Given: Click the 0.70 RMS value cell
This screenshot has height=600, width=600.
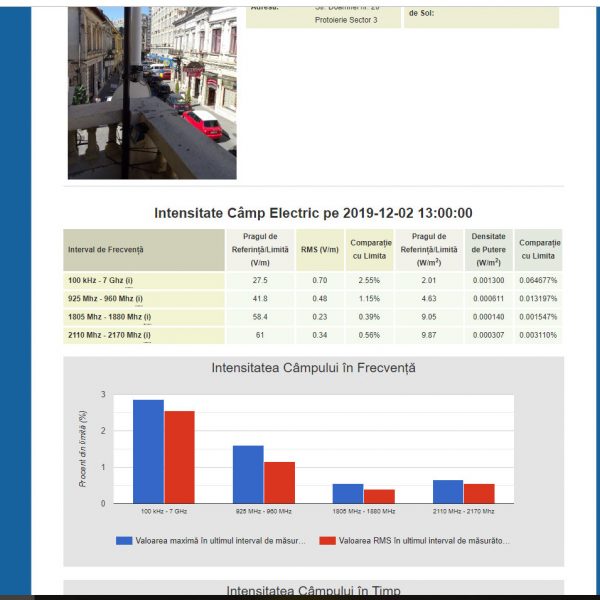Looking at the screenshot, I should tap(320, 281).
